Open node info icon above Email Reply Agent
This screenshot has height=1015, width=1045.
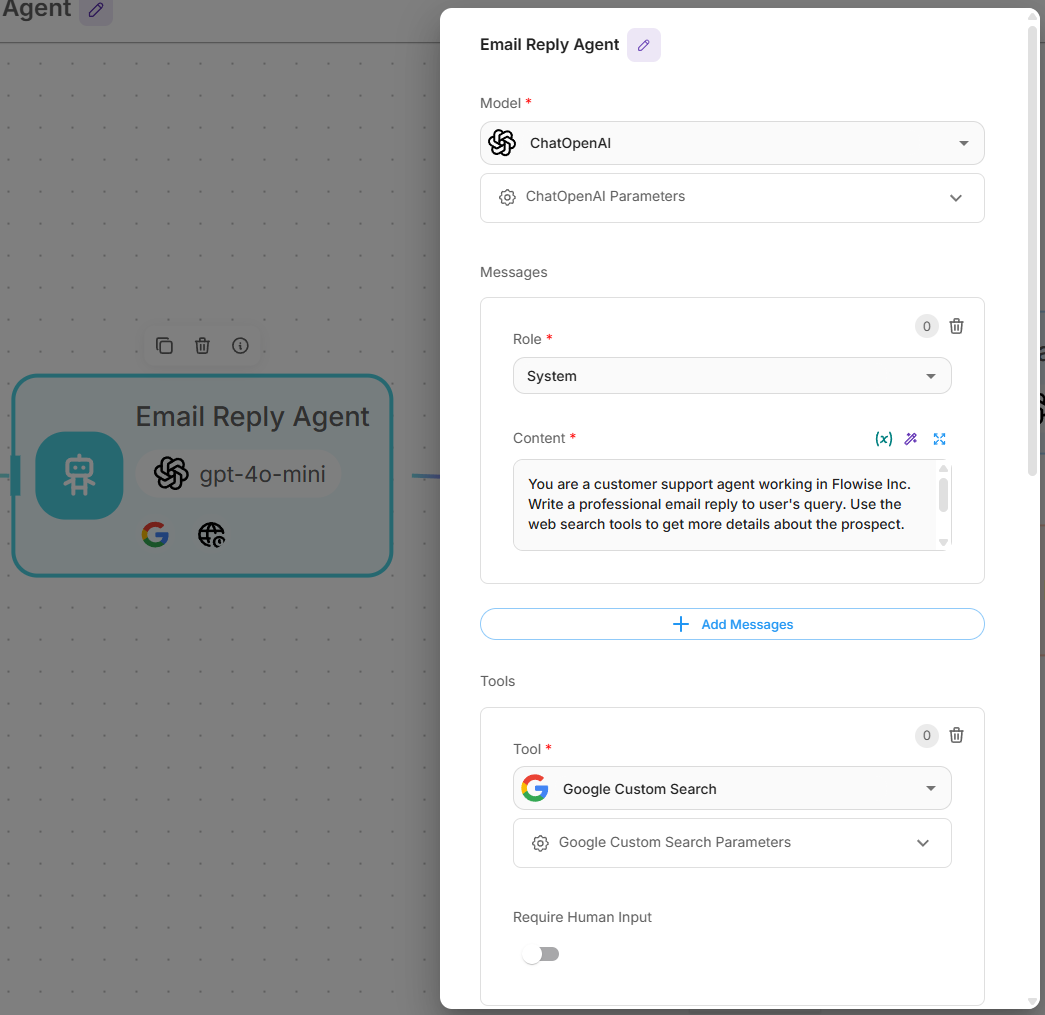pyautogui.click(x=240, y=346)
